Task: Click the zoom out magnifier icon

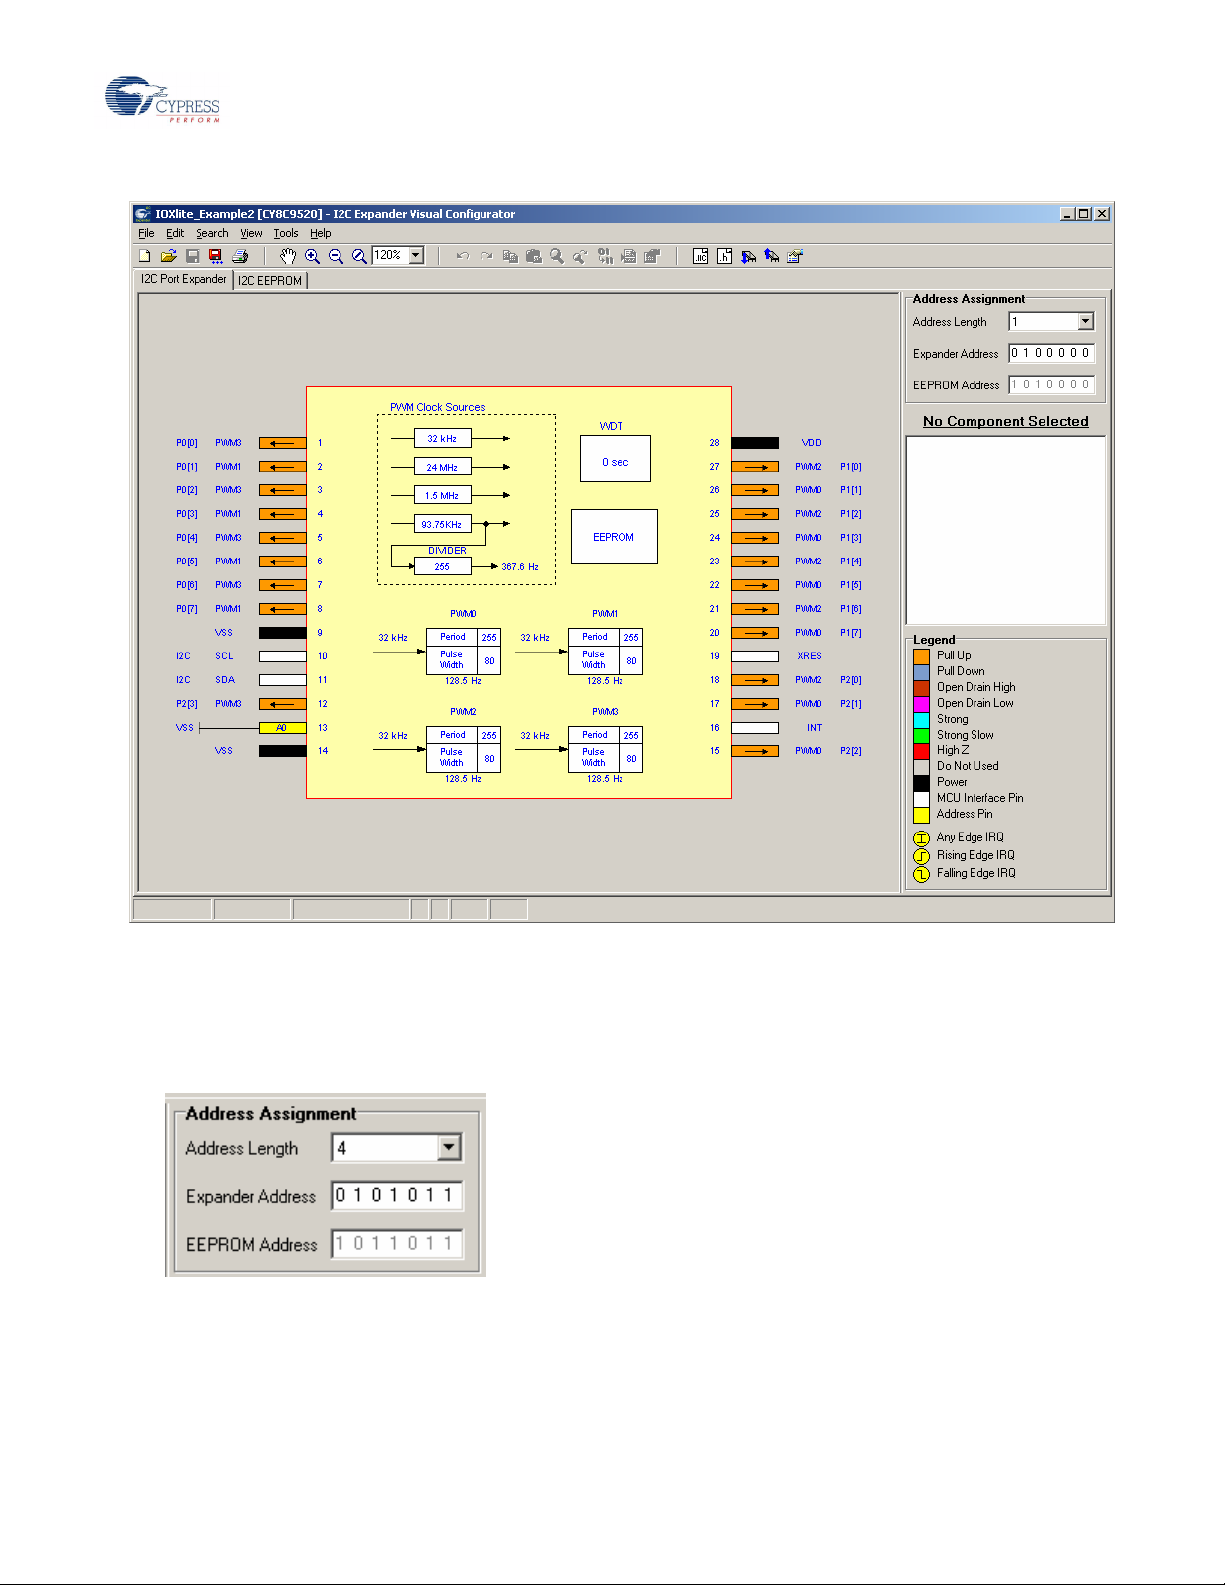Action: click(x=336, y=256)
